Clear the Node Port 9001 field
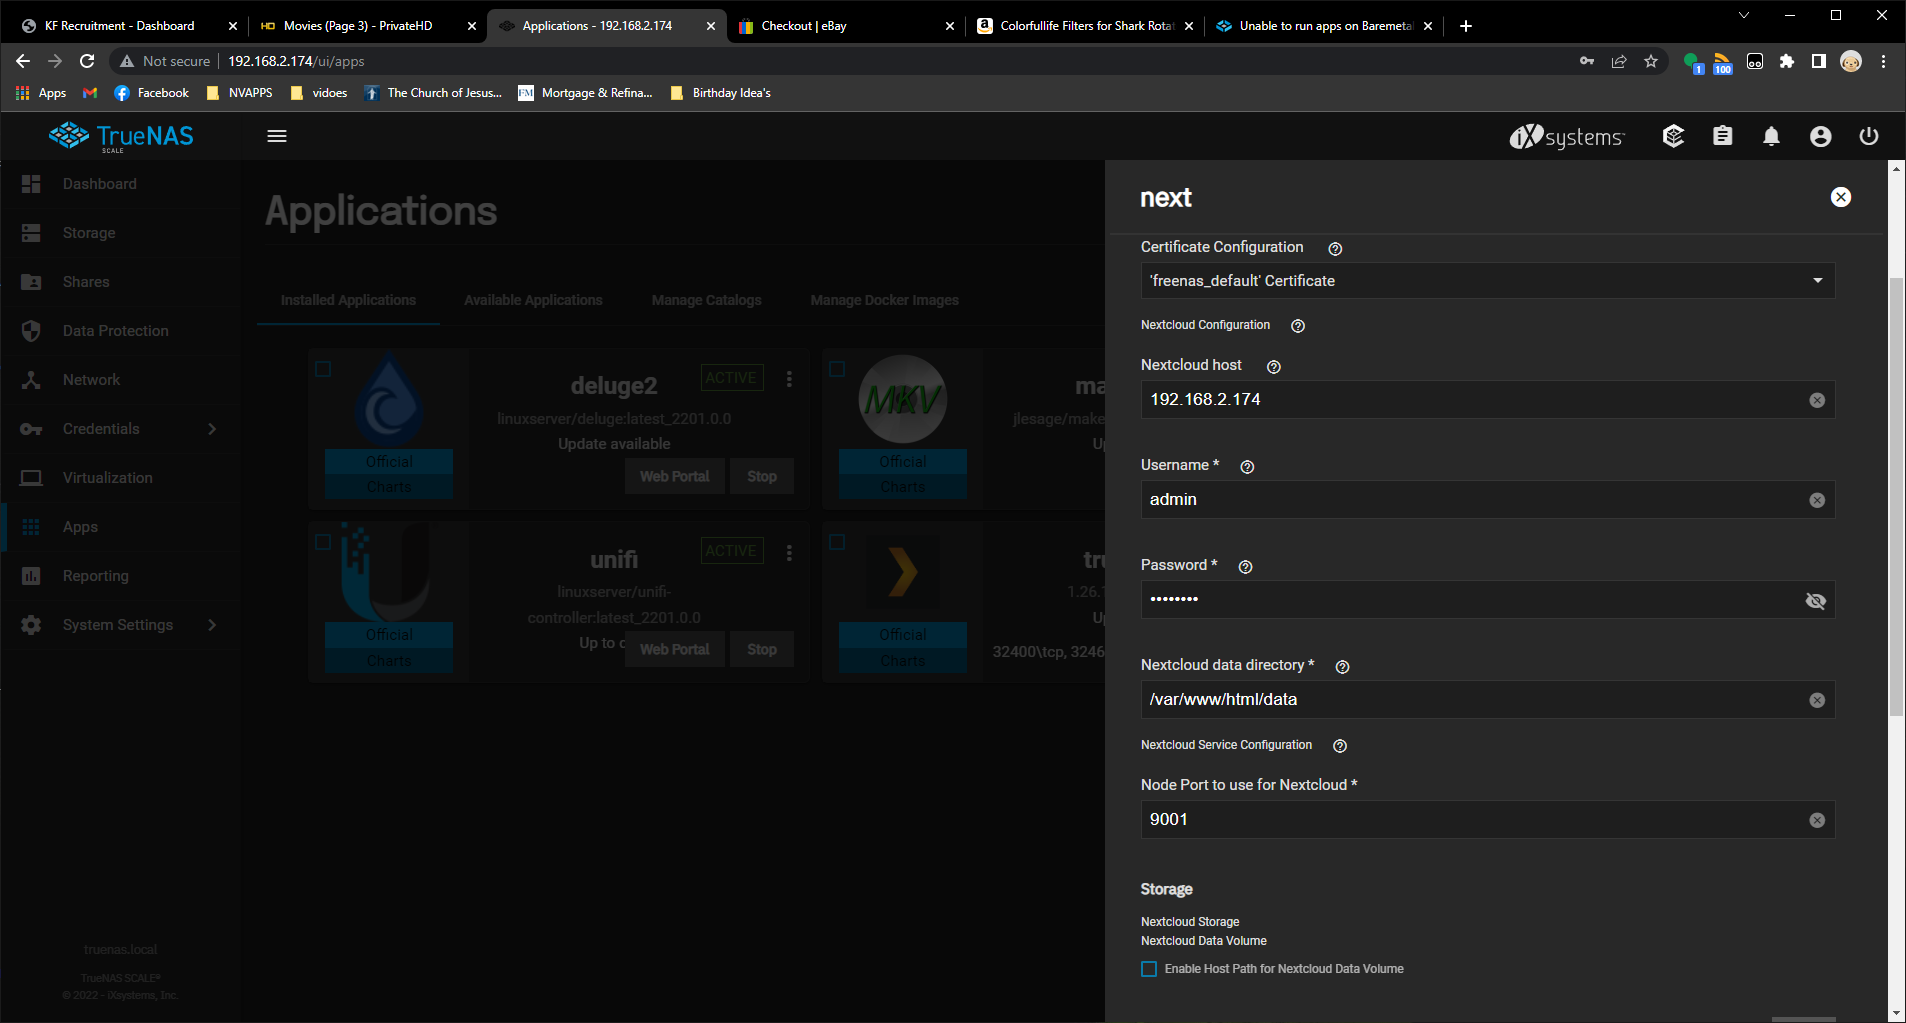1906x1023 pixels. (1817, 820)
